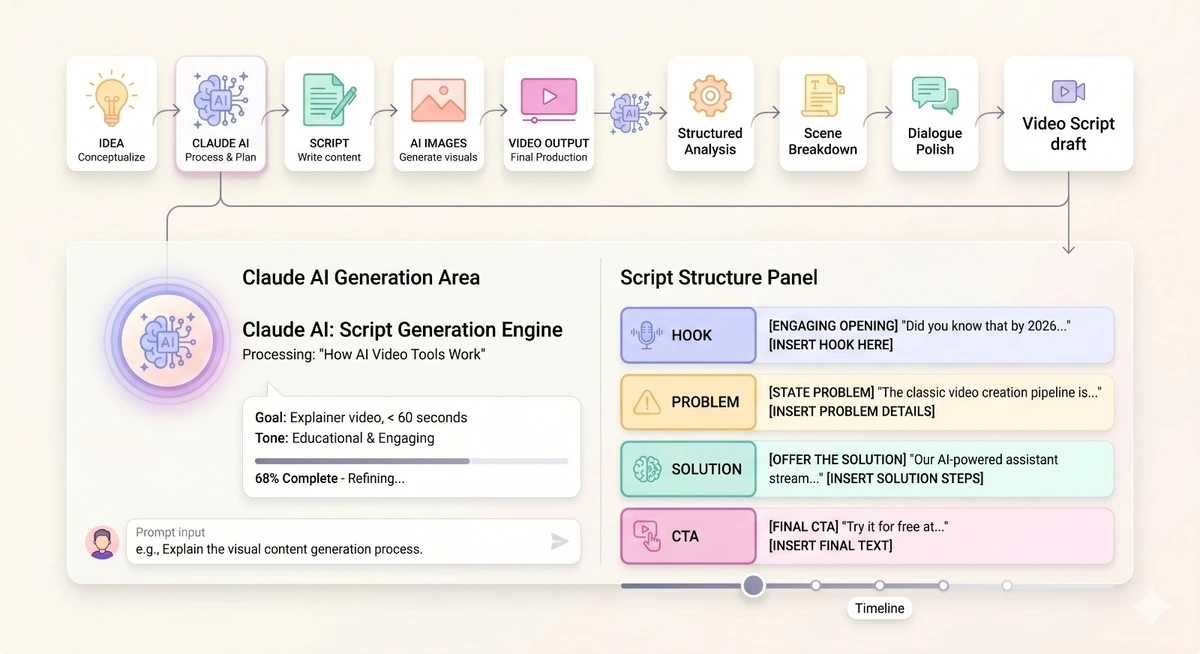
Task: Open the Dialogue Polish chat bubbles icon
Action: tap(935, 96)
